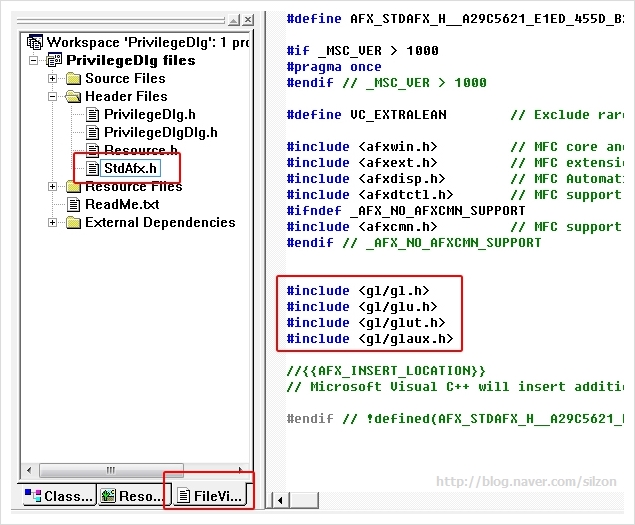
Task: Open PrivilegeDlg.h header file
Action: (x=149, y=115)
